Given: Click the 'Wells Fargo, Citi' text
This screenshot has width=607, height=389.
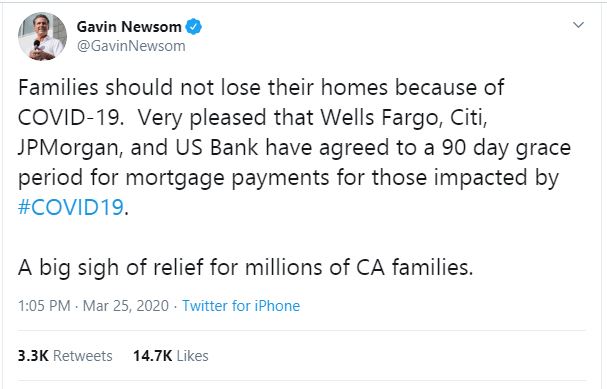Looking at the screenshot, I should 404,117.
